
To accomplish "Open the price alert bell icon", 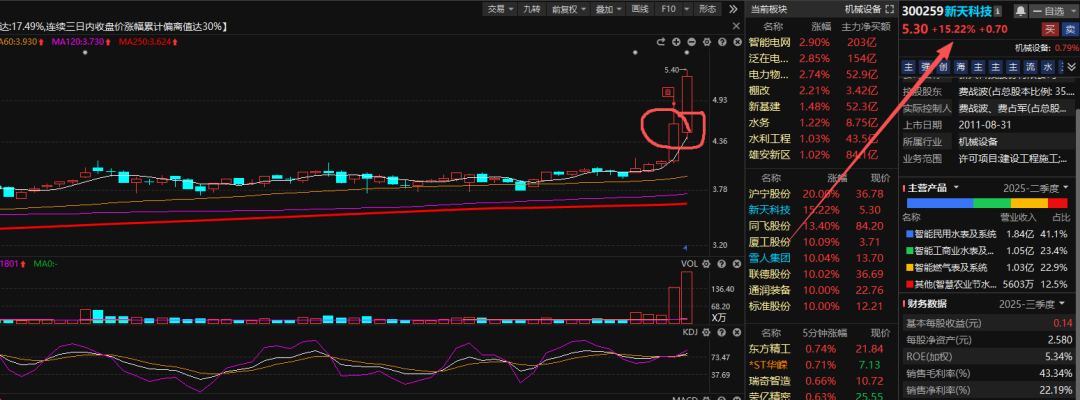I will (x=1020, y=9).
